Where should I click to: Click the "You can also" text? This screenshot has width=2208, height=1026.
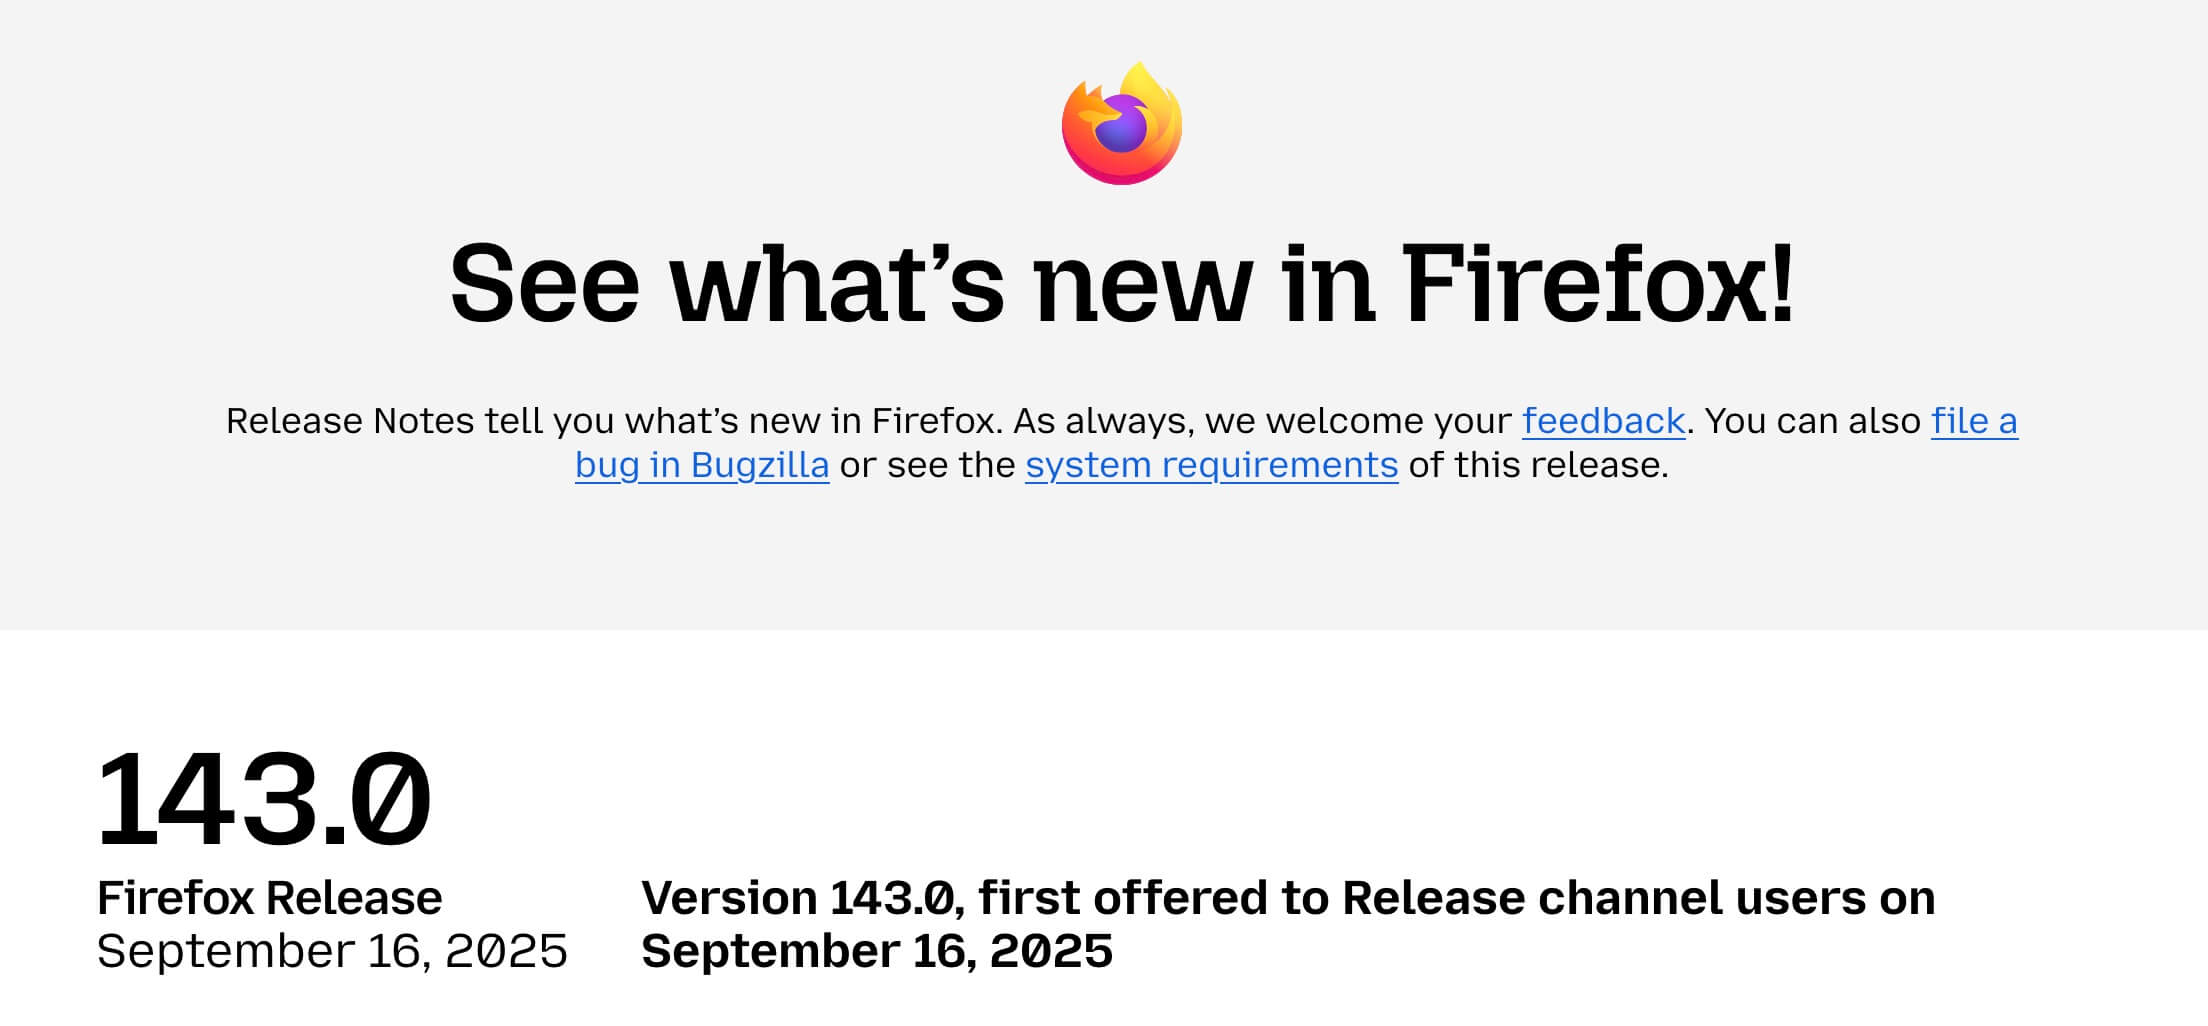click(x=1812, y=421)
